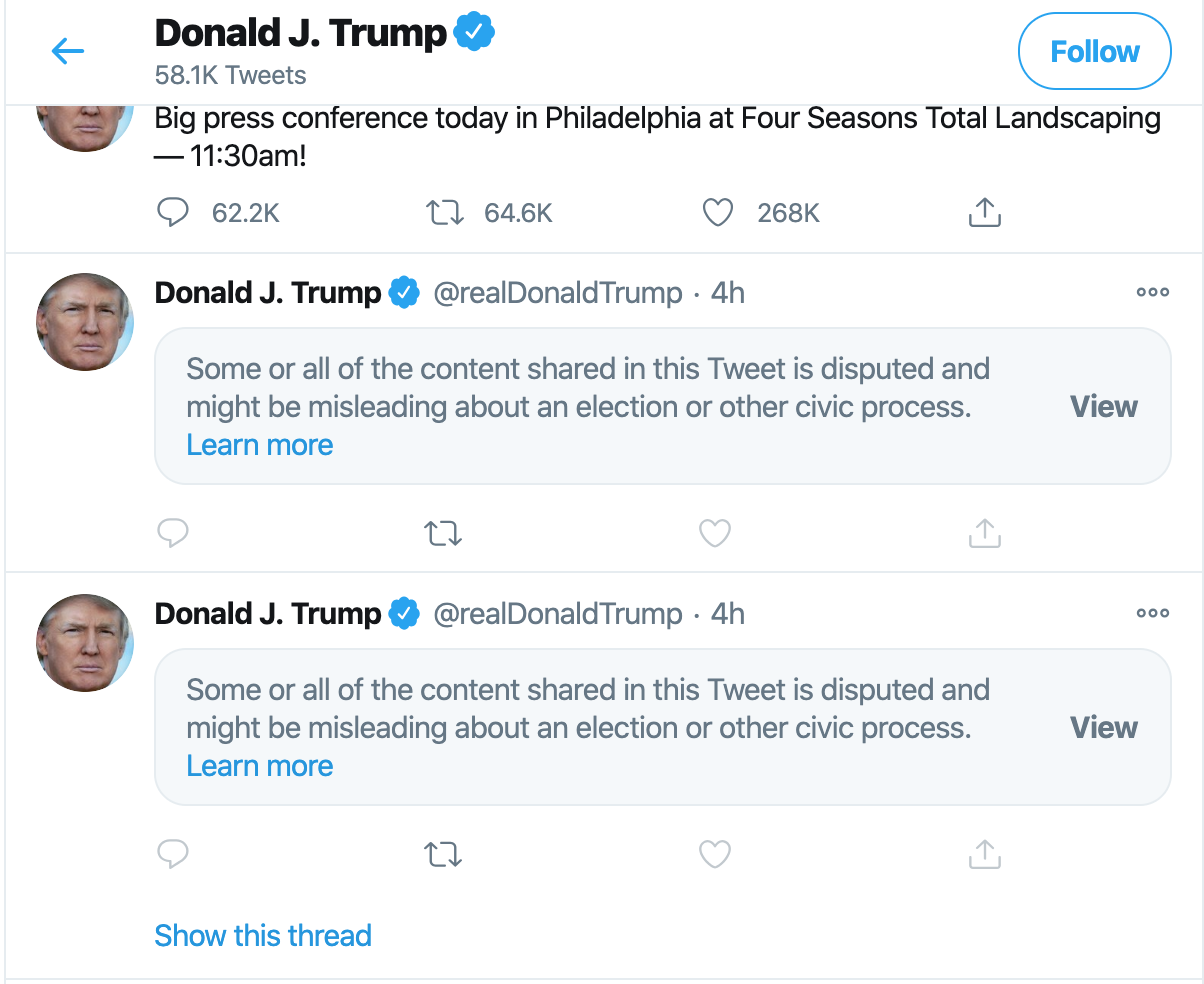Share the second disputed tweet

click(x=984, y=854)
